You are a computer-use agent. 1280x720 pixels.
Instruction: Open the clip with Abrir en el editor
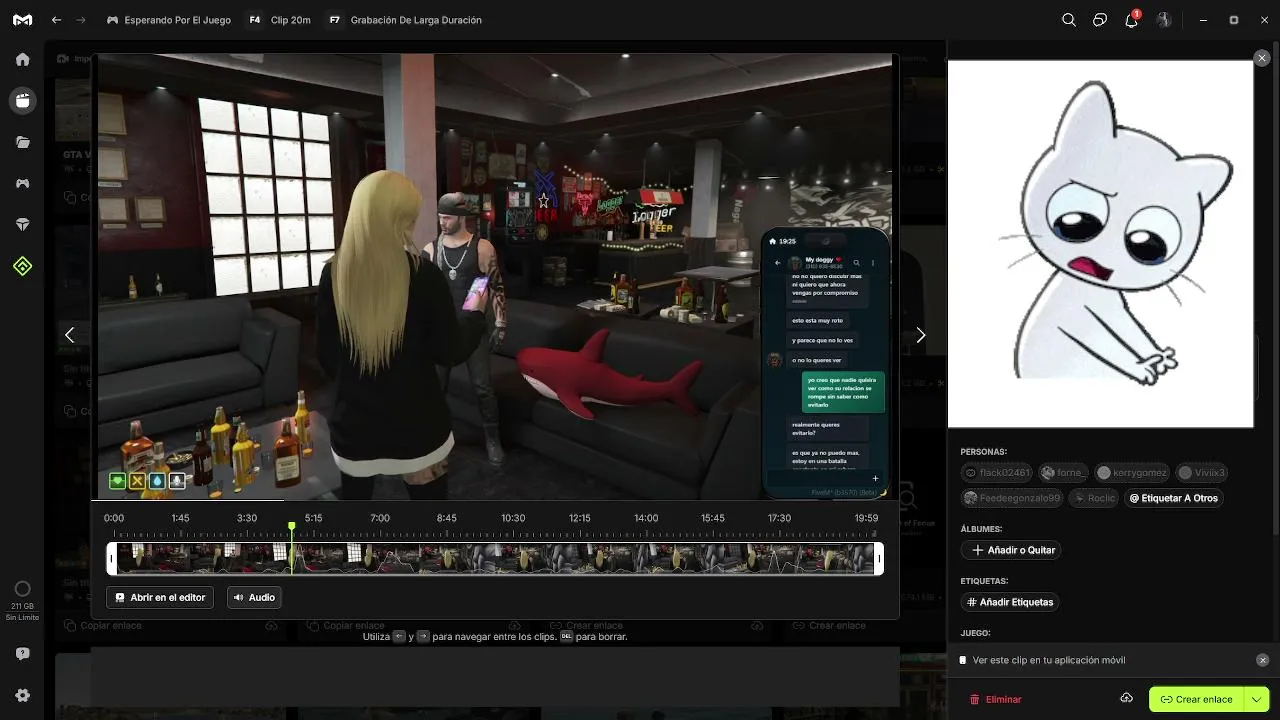(160, 597)
